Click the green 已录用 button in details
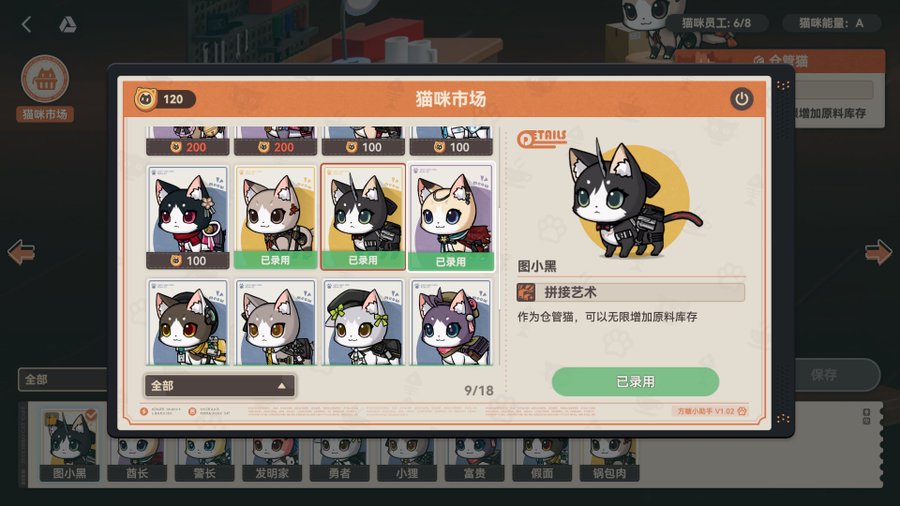The image size is (900, 506). (635, 382)
